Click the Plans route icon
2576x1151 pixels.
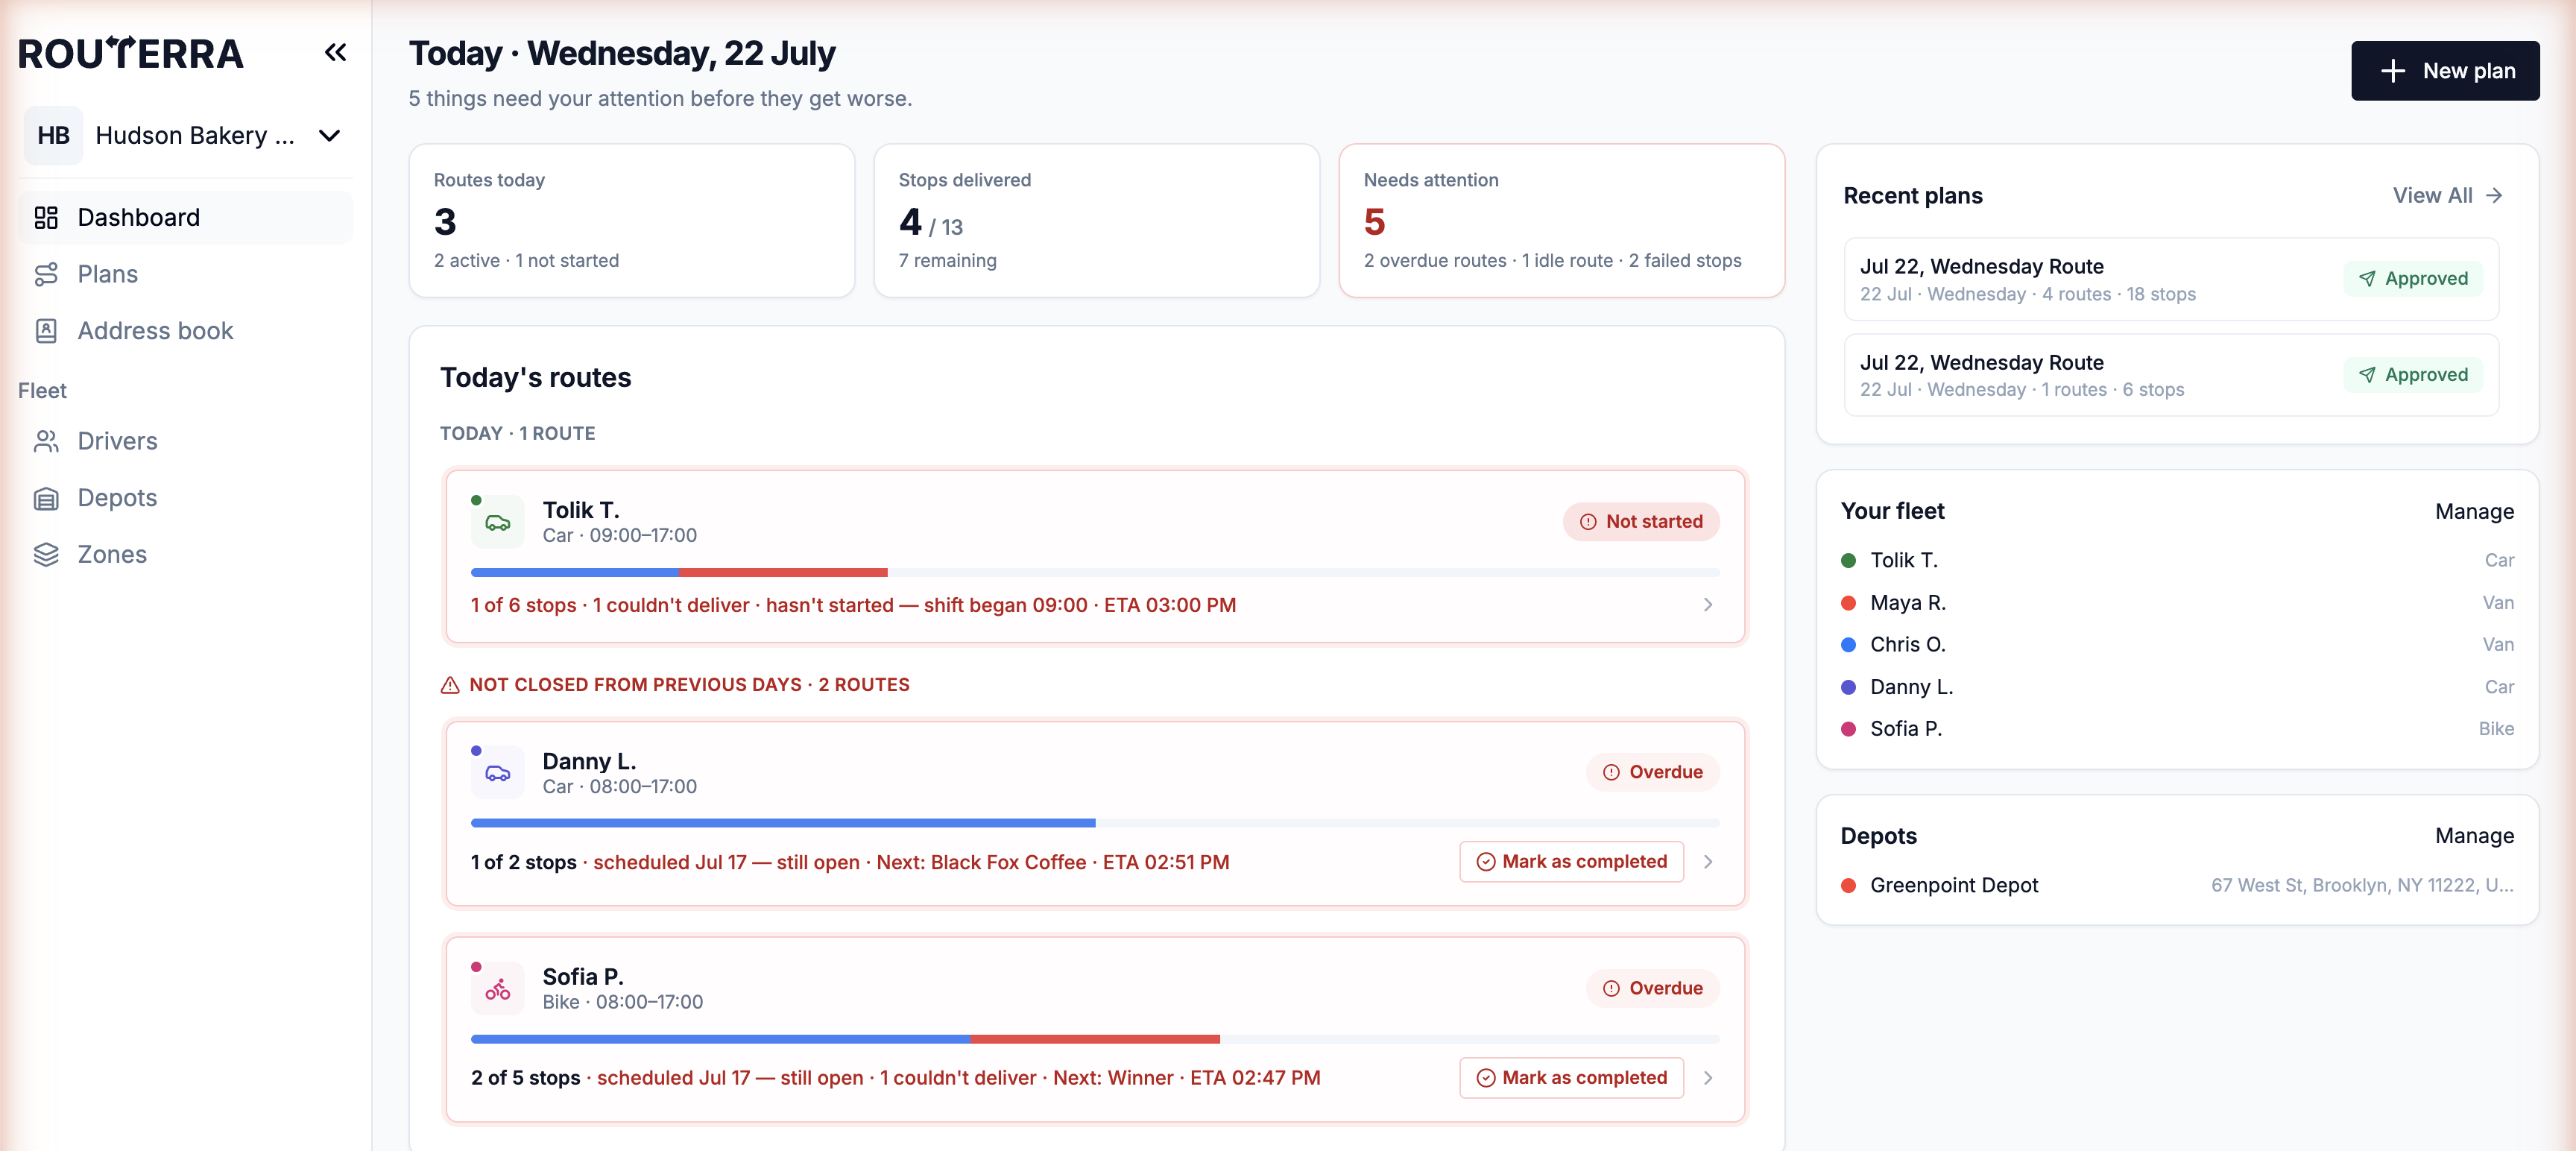click(x=46, y=274)
